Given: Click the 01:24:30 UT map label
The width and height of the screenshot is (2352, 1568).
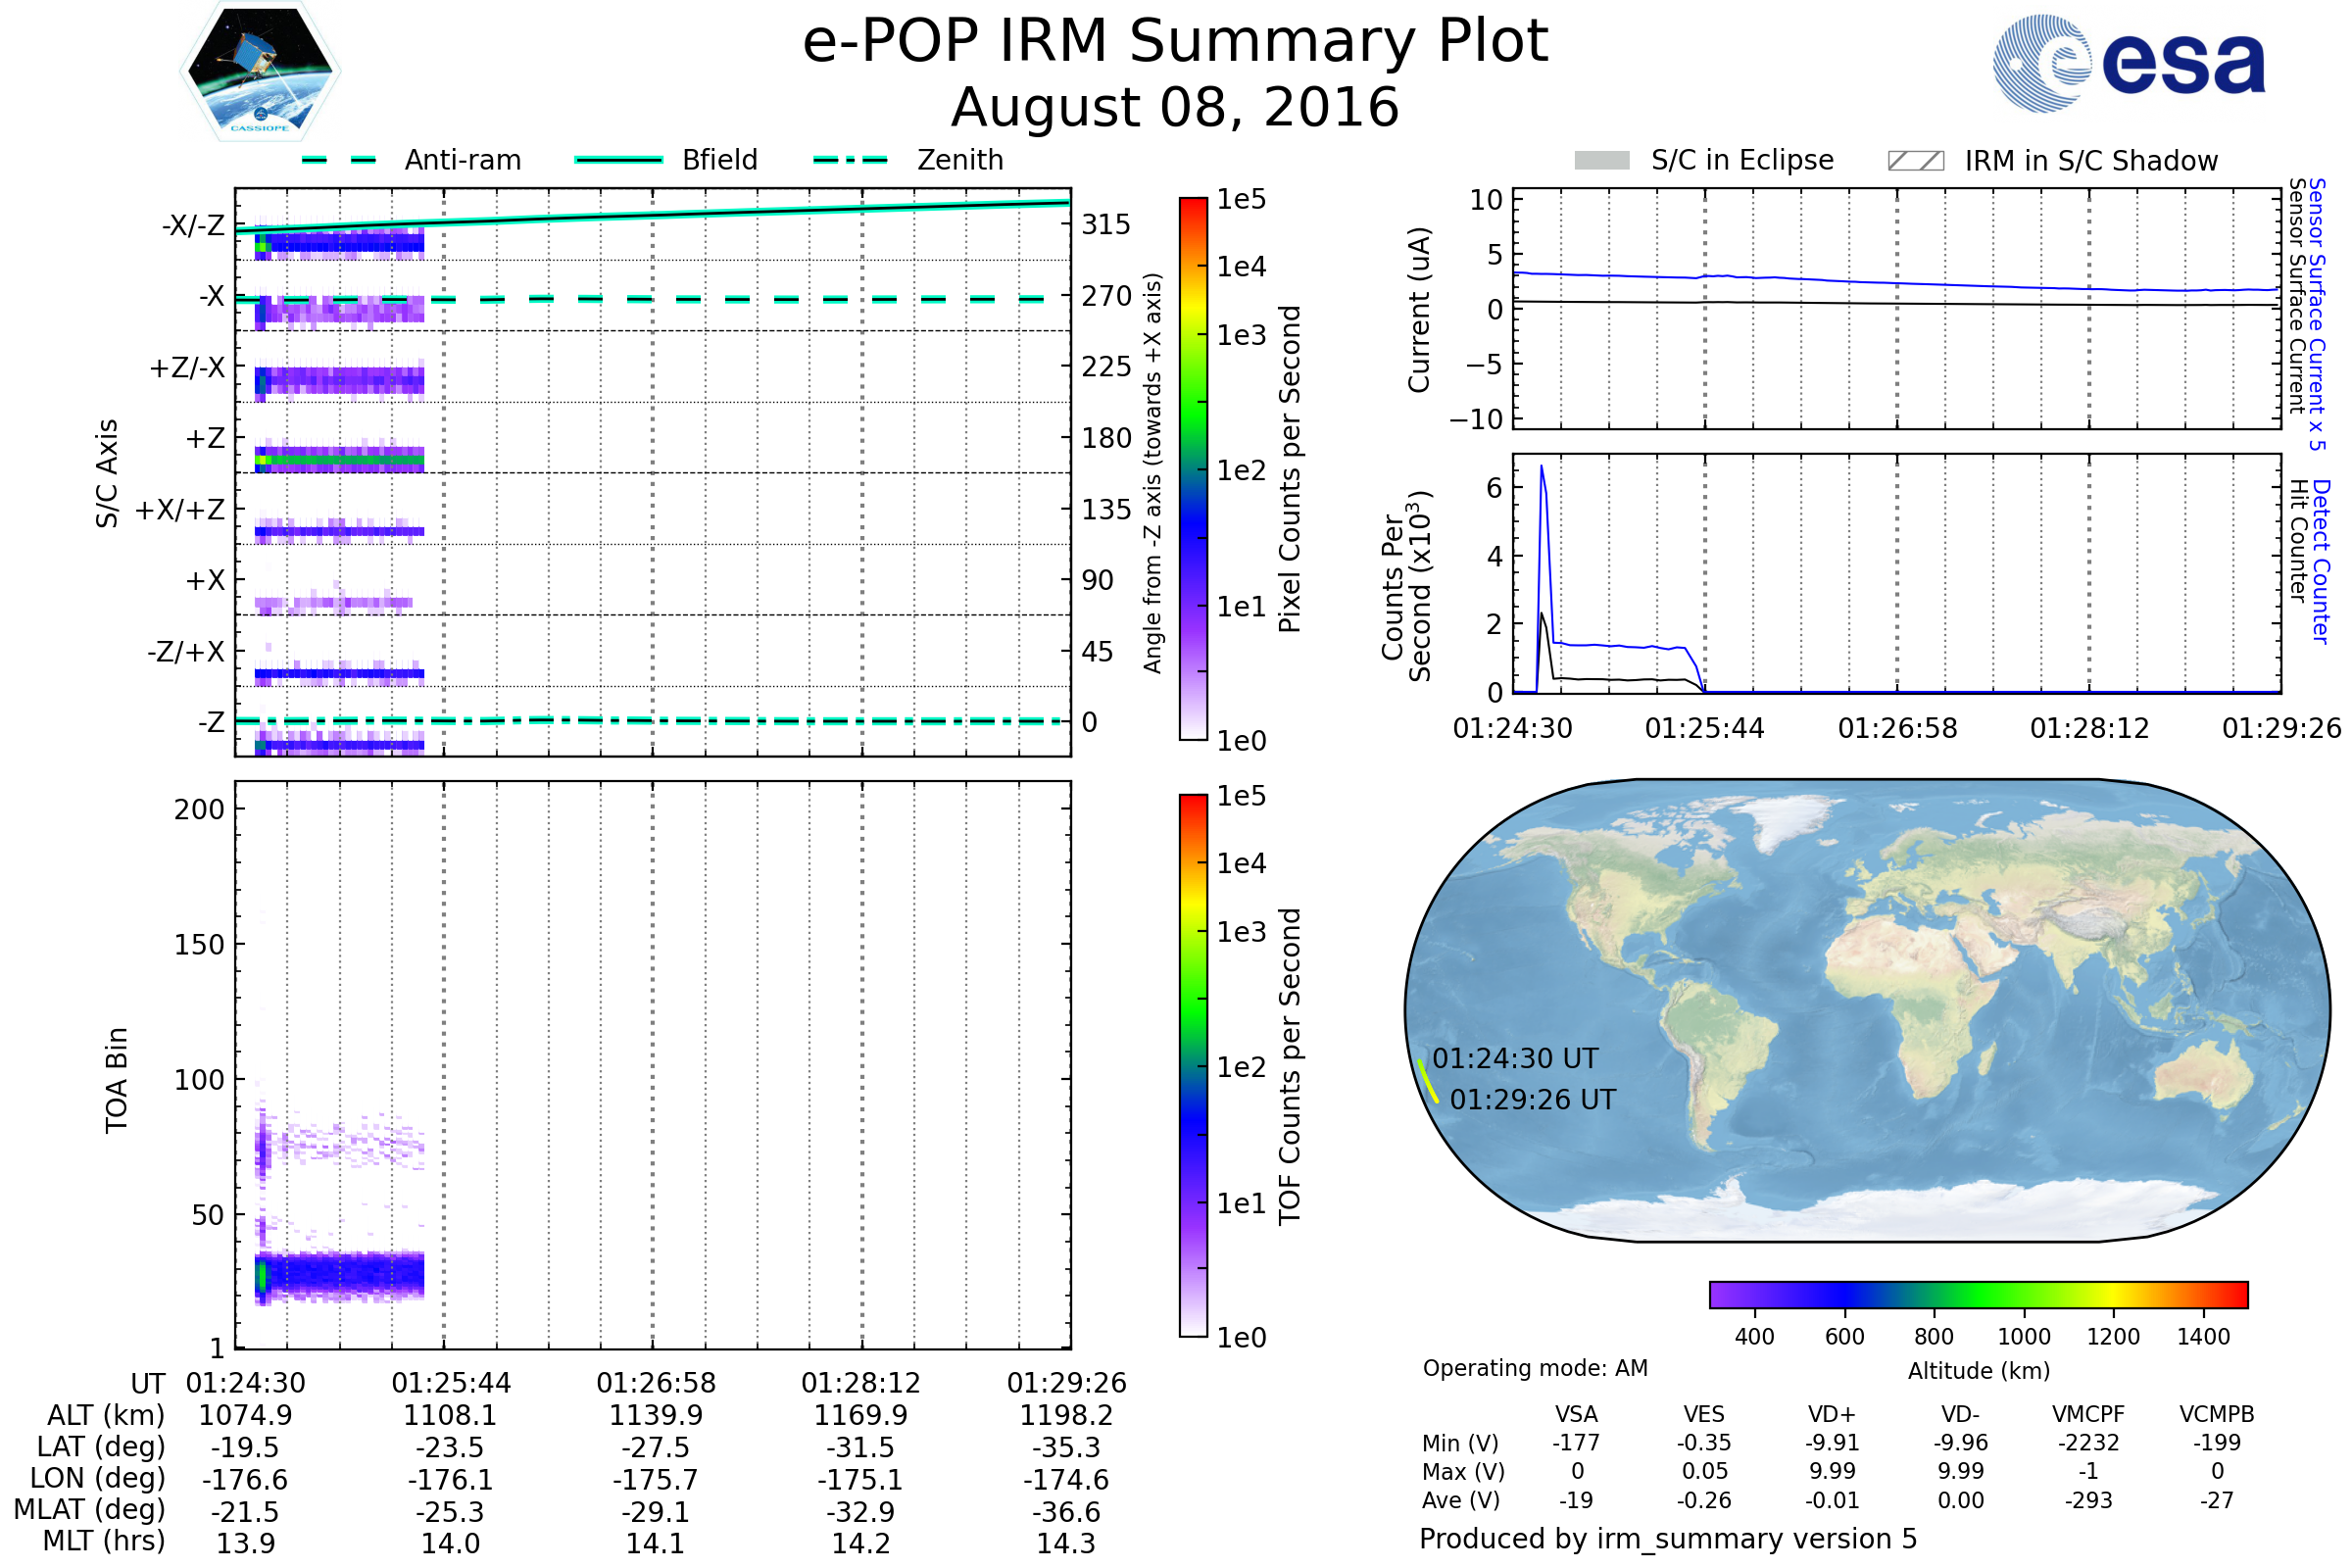Looking at the screenshot, I should [1515, 1058].
